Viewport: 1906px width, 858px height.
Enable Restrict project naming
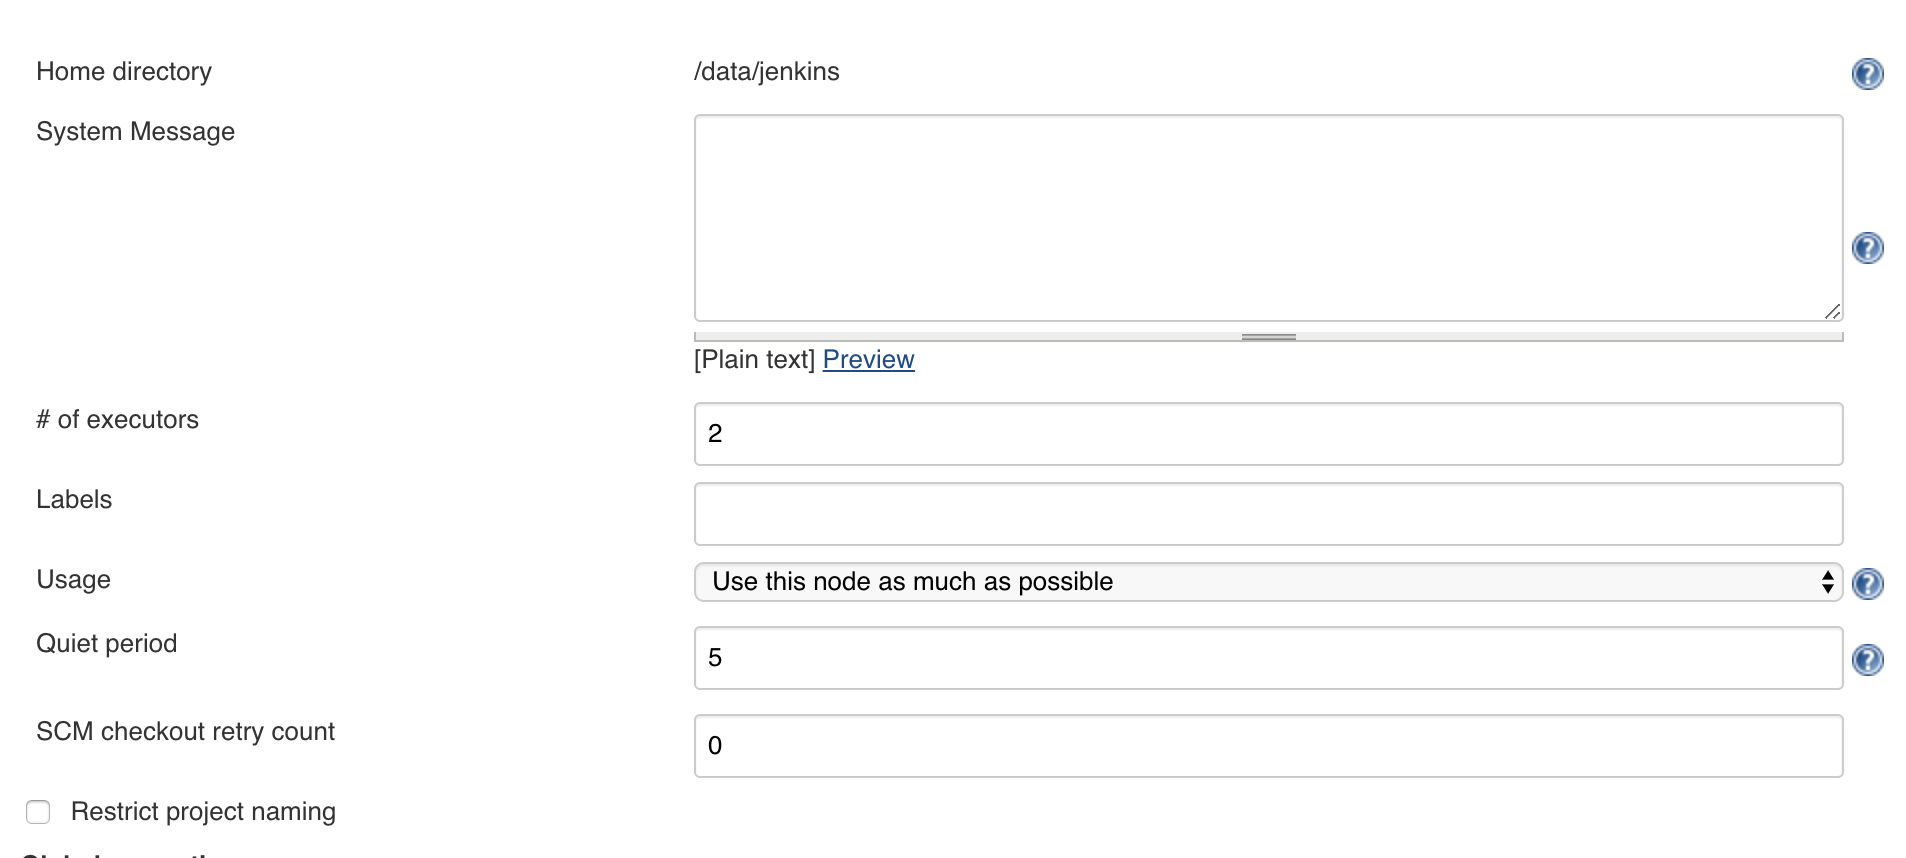[x=38, y=812]
